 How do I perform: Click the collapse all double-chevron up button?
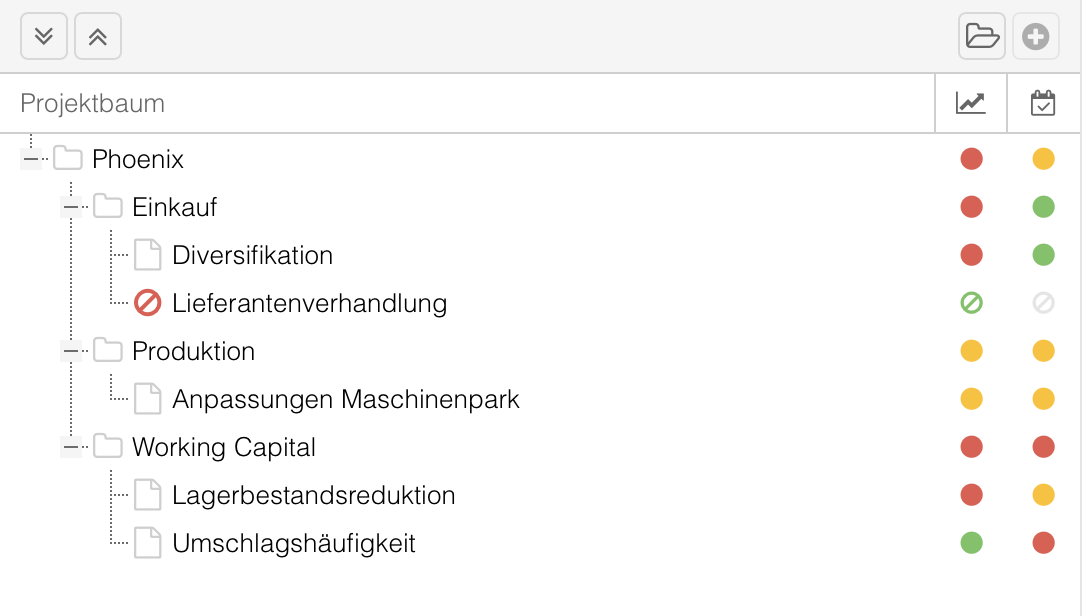coord(98,36)
